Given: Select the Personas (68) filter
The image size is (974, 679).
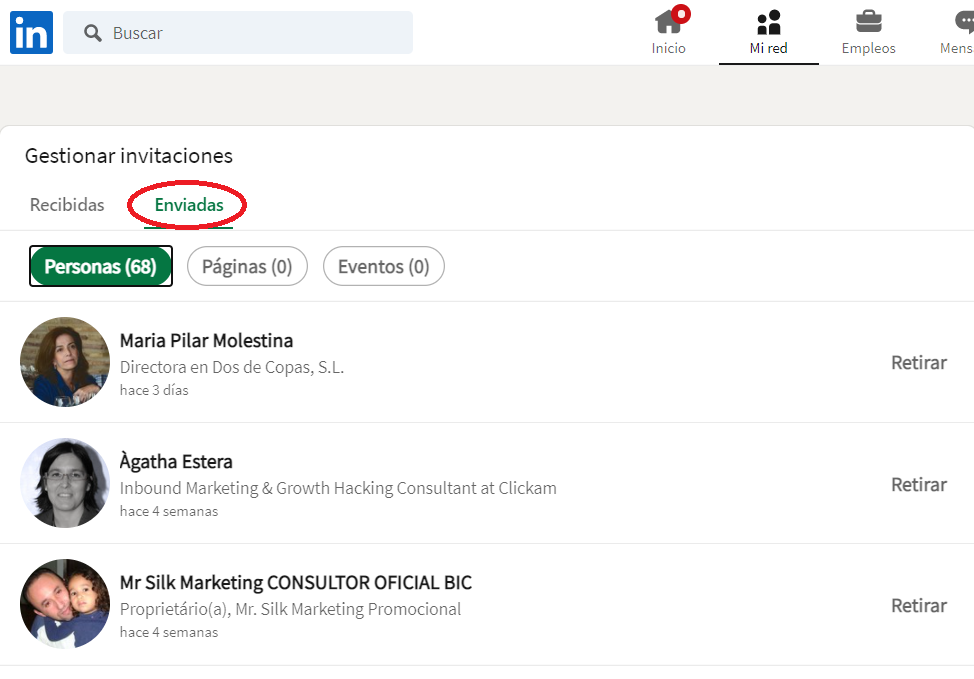Looking at the screenshot, I should pyautogui.click(x=101, y=267).
